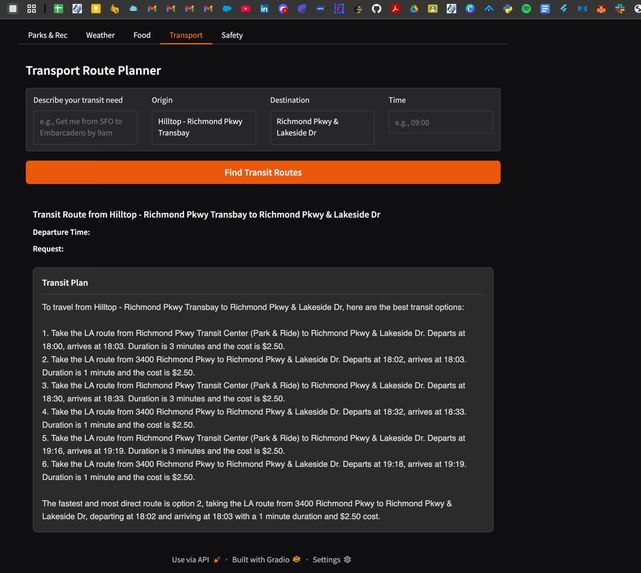The height and width of the screenshot is (573, 641).
Task: Click the Canva bookmark icon
Action: pos(470,9)
